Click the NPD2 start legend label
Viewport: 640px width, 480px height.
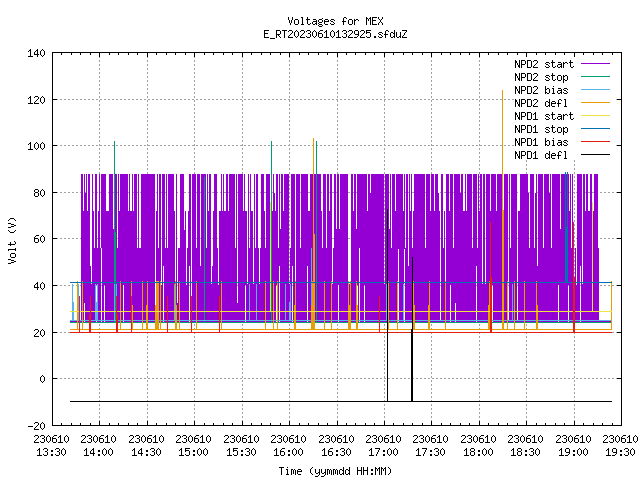(x=544, y=64)
